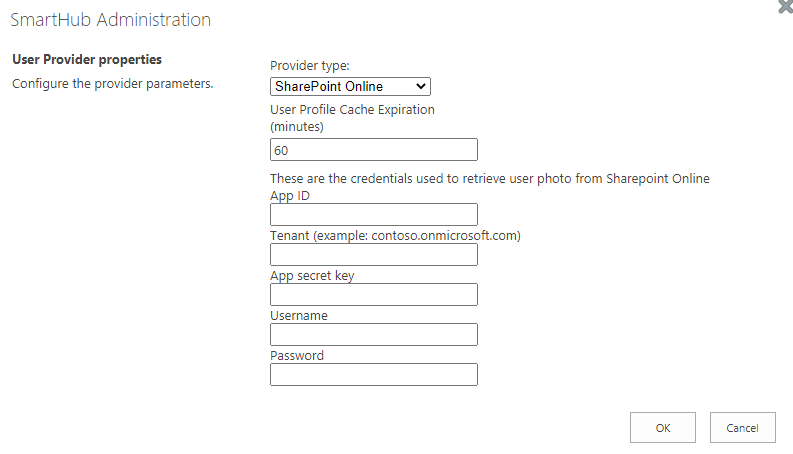Click the 'Username' label text

coord(299,316)
